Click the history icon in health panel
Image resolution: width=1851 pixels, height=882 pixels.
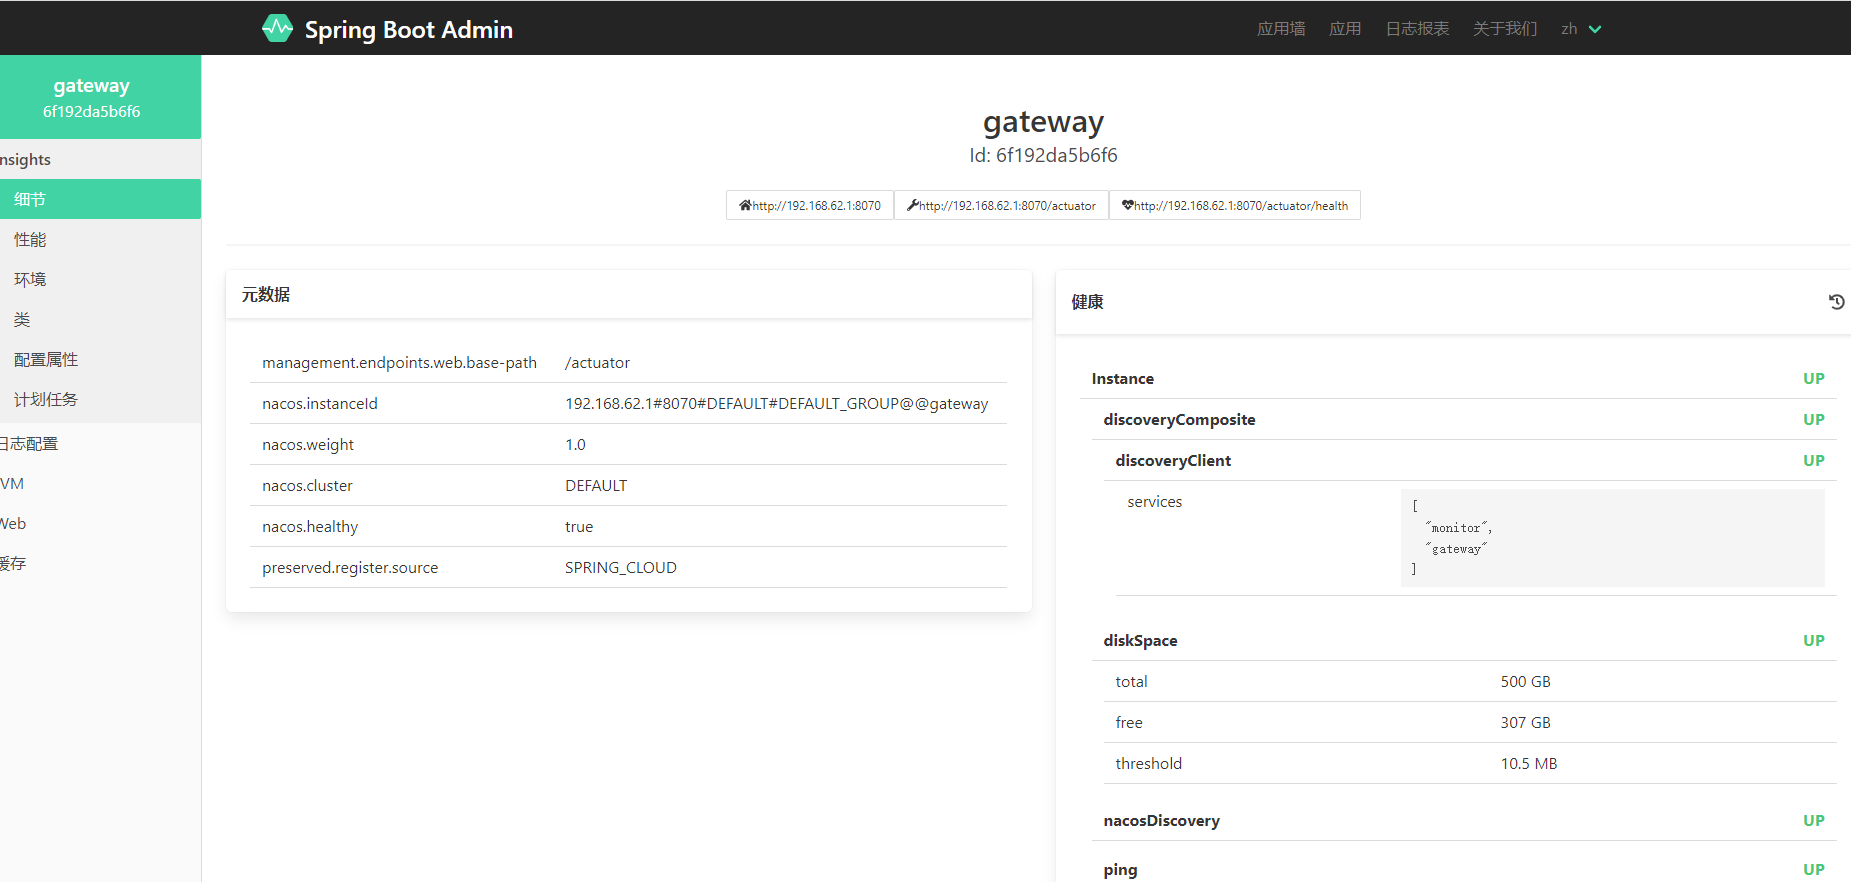[1836, 302]
